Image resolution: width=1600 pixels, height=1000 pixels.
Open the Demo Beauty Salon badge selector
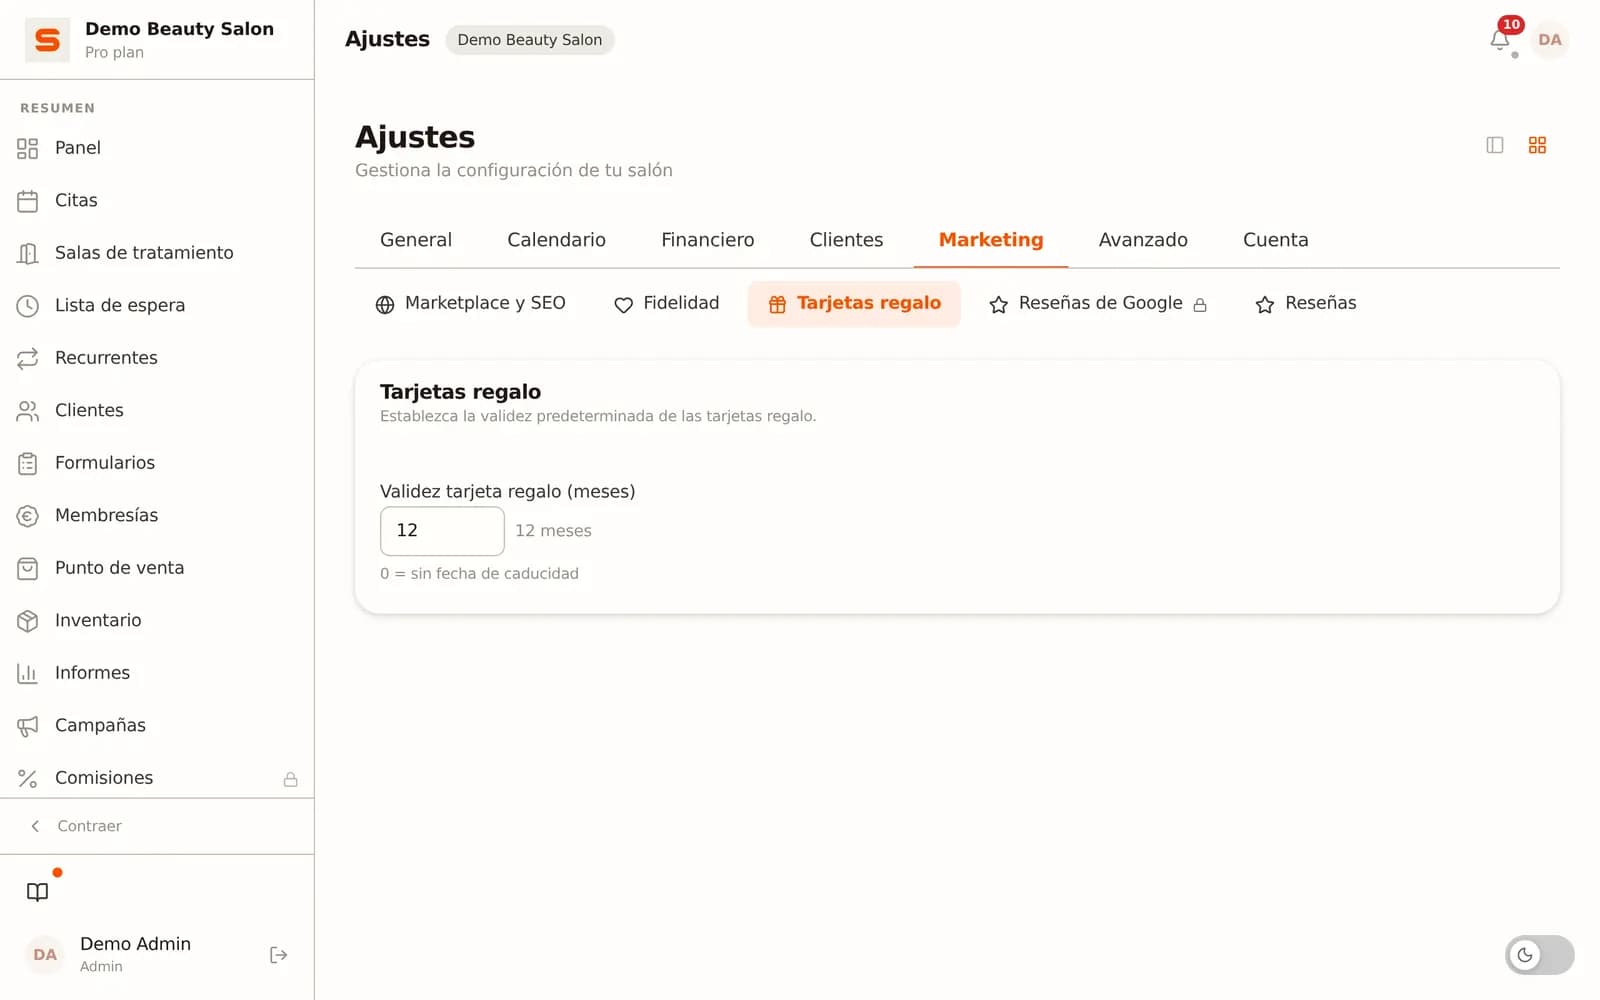[x=530, y=40]
